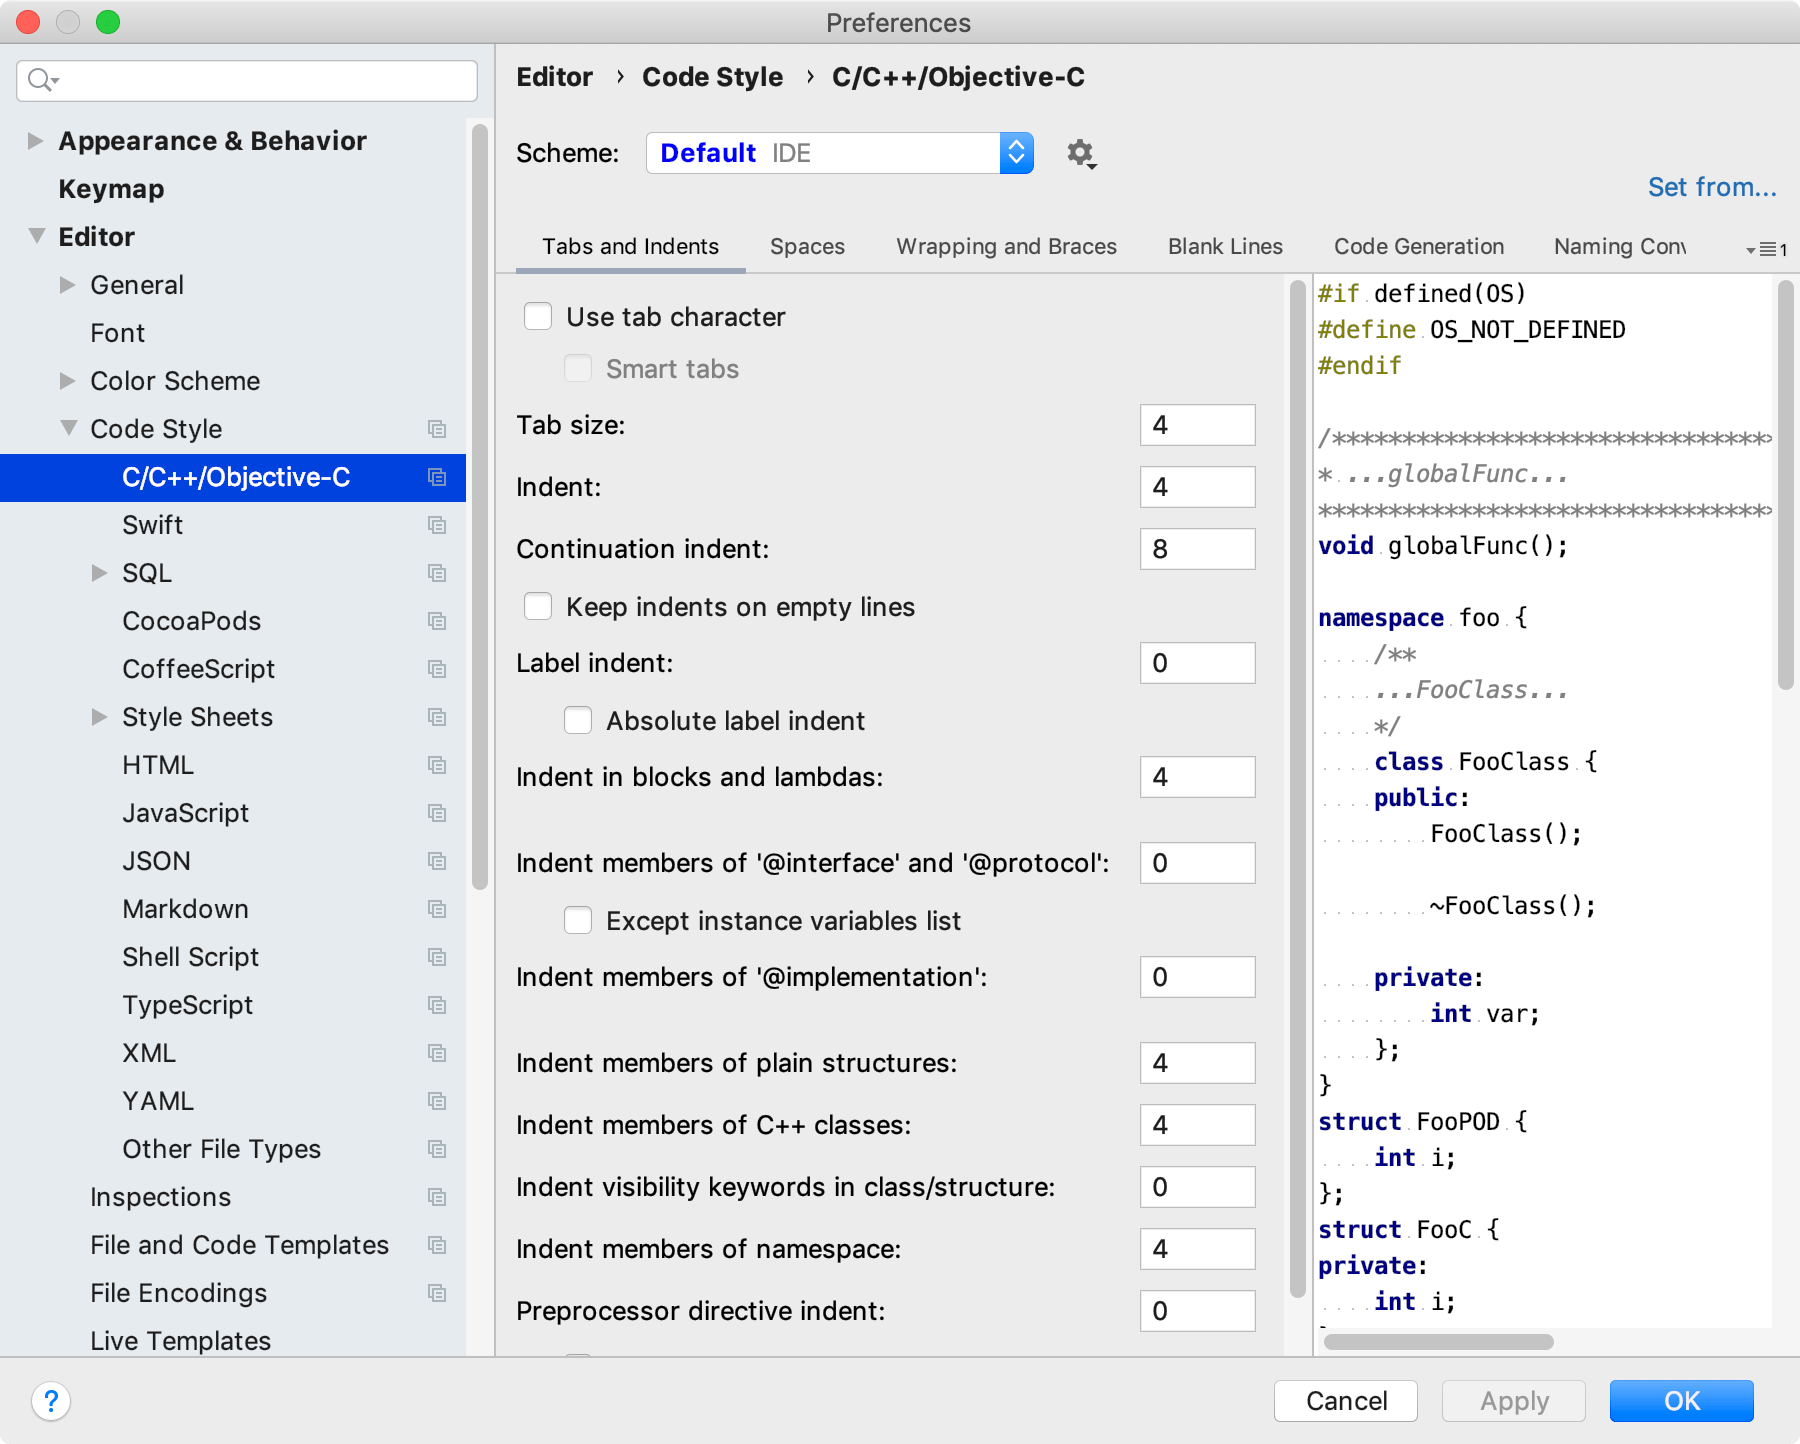Click the copy icon beside Swift
The image size is (1800, 1444).
tap(437, 525)
